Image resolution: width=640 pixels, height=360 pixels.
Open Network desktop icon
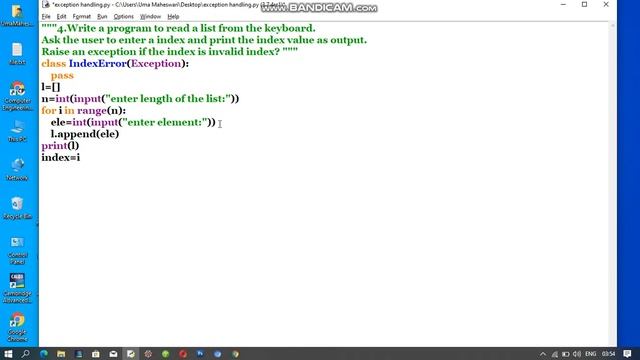pyautogui.click(x=17, y=169)
